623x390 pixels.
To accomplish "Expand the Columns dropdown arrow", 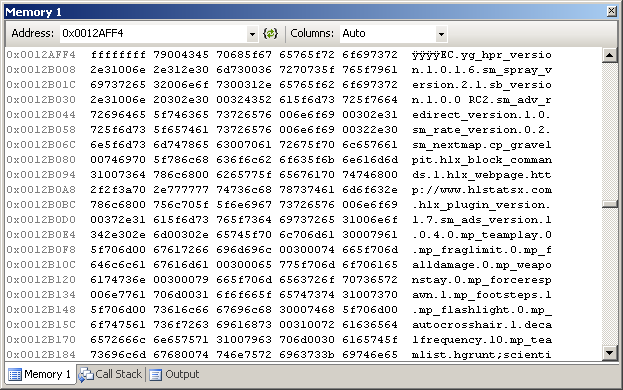I will [x=441, y=34].
